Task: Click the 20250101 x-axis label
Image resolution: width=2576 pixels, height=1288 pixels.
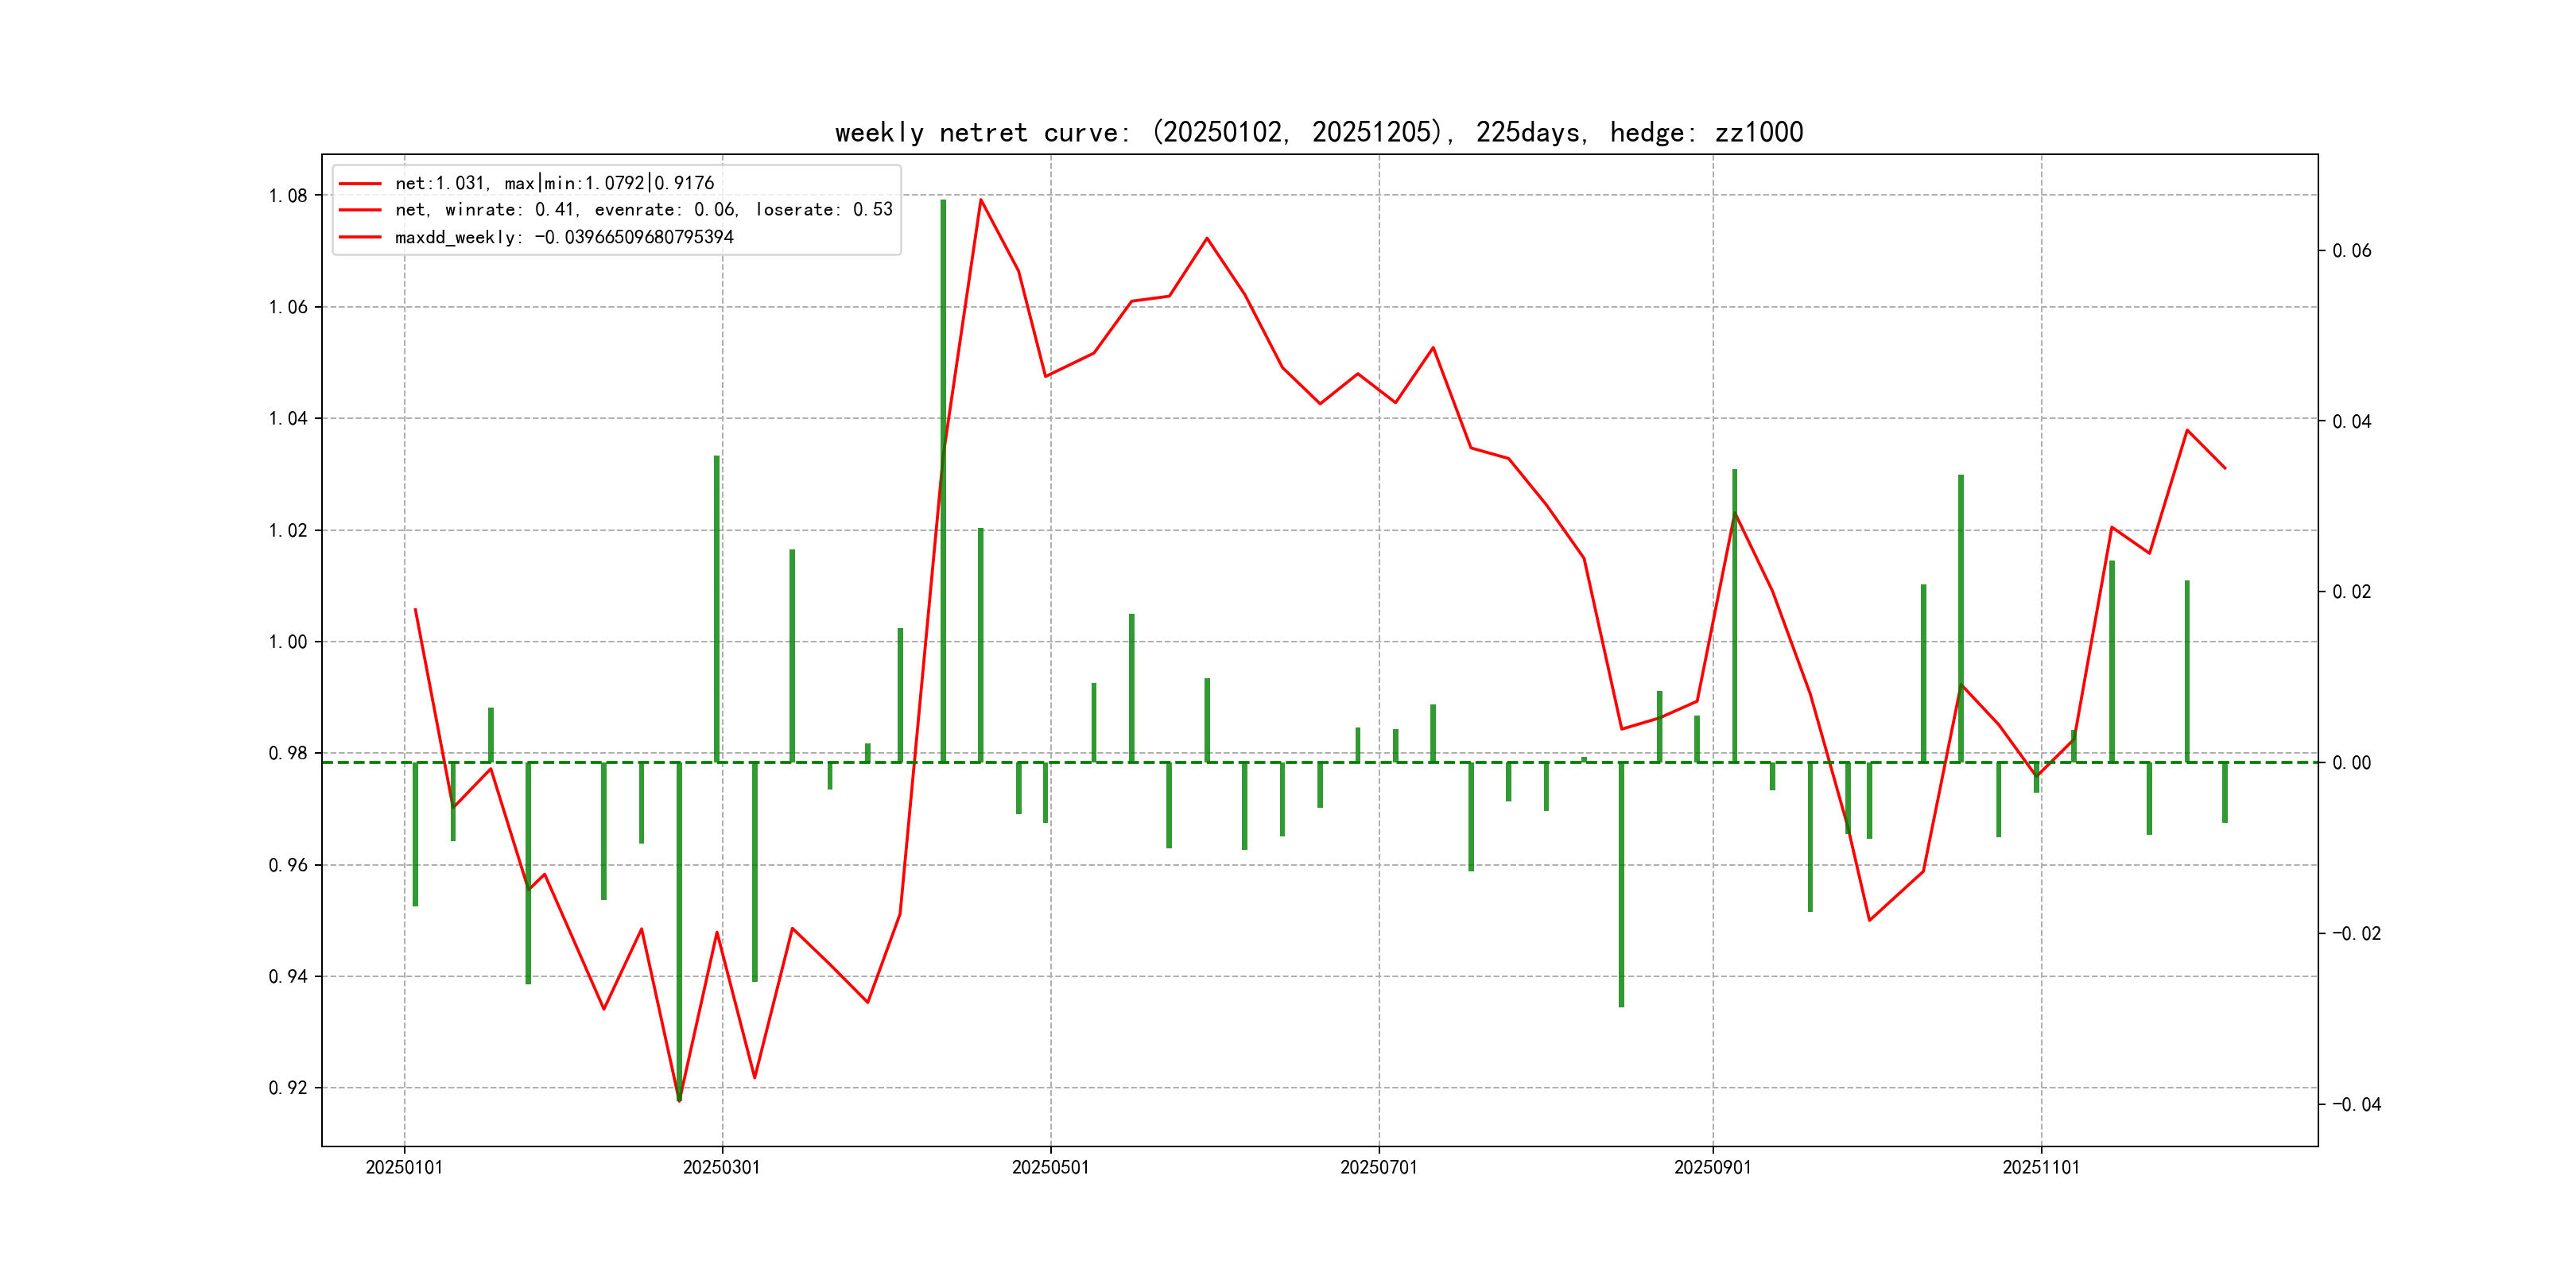Action: (x=404, y=1167)
